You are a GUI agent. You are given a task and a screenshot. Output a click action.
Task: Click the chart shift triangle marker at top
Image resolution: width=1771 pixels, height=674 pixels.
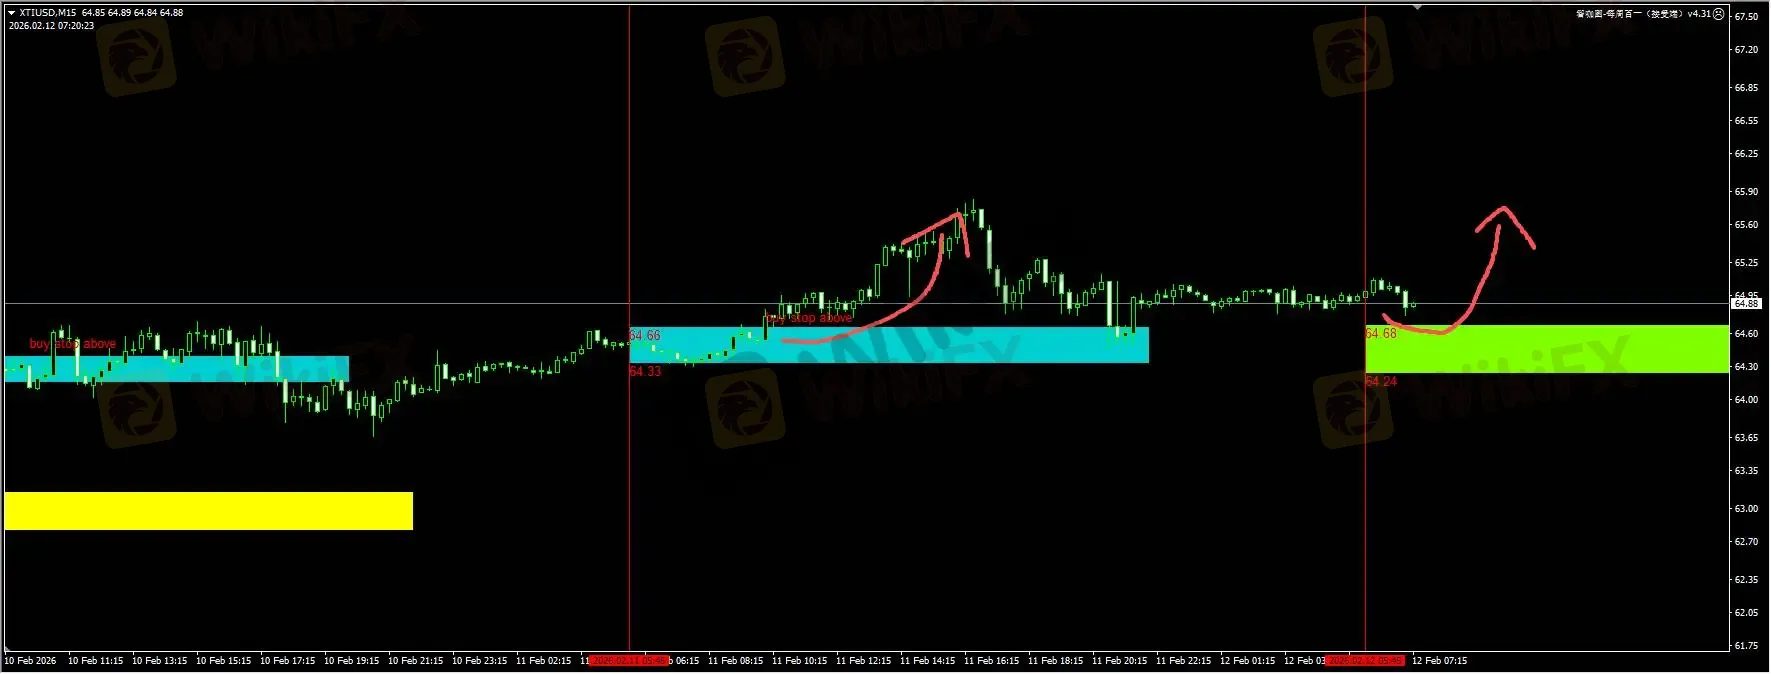click(1417, 8)
